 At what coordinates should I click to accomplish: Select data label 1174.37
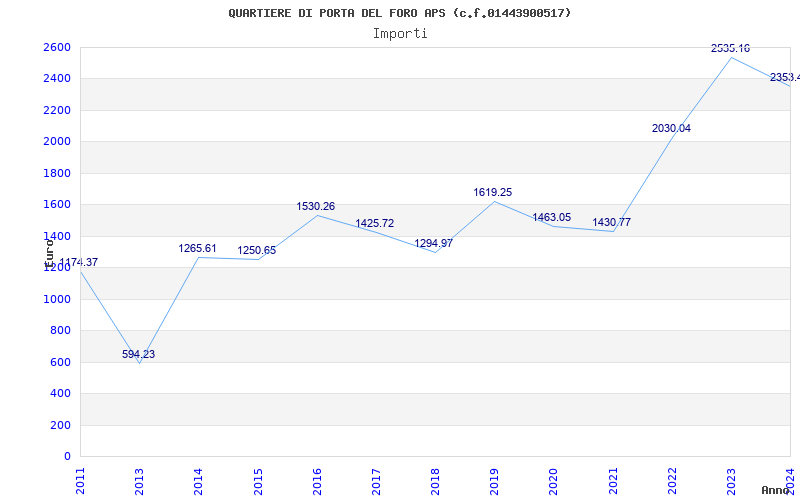[x=79, y=262]
